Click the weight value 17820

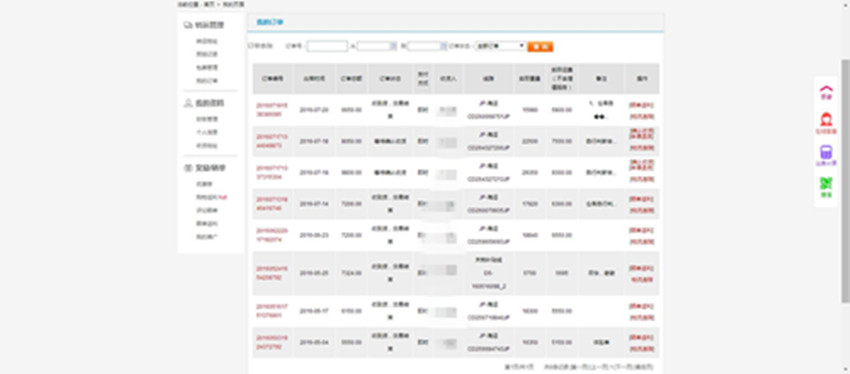pyautogui.click(x=529, y=204)
